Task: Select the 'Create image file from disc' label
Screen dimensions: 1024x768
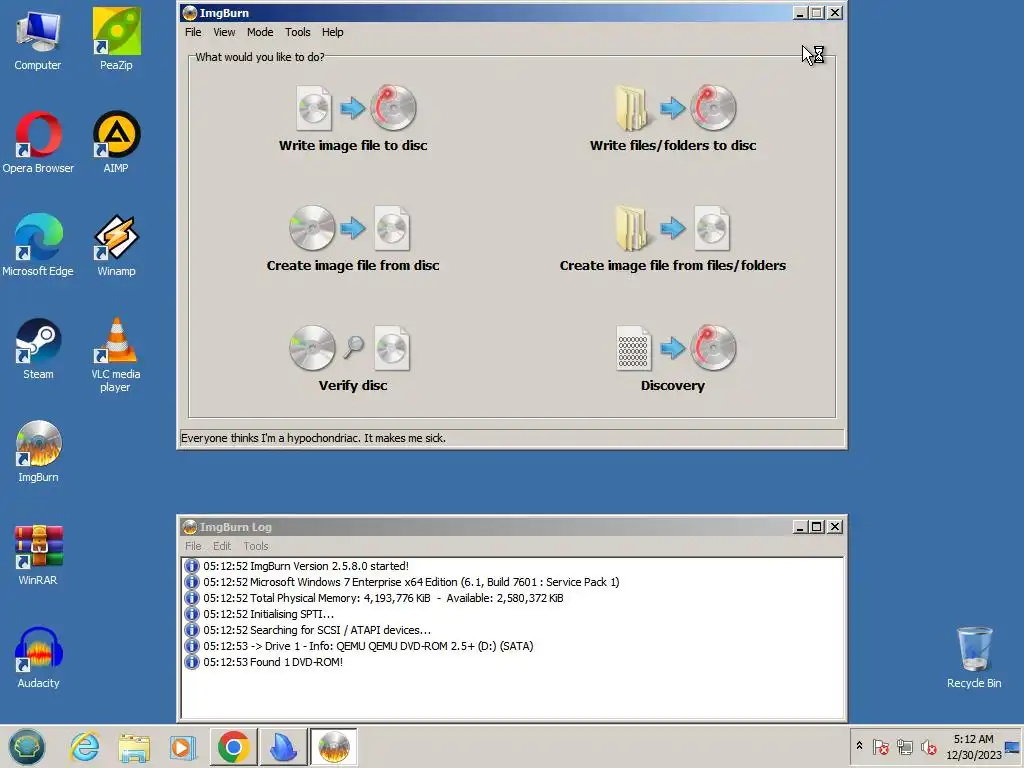Action: coord(353,266)
